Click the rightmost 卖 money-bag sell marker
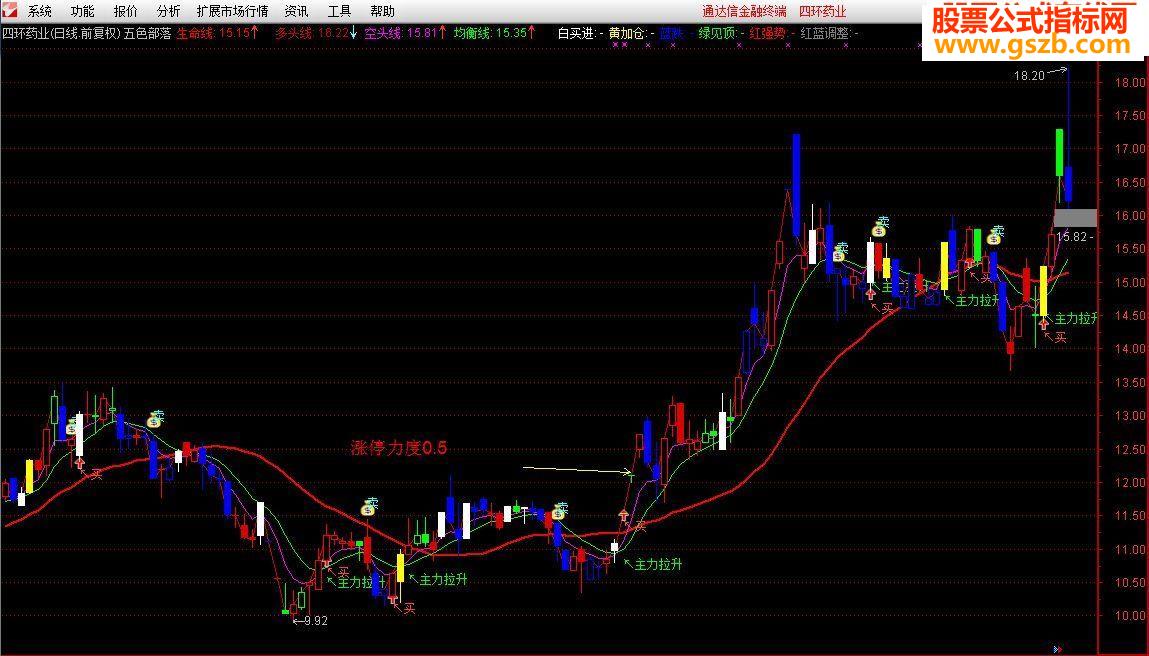 point(995,235)
